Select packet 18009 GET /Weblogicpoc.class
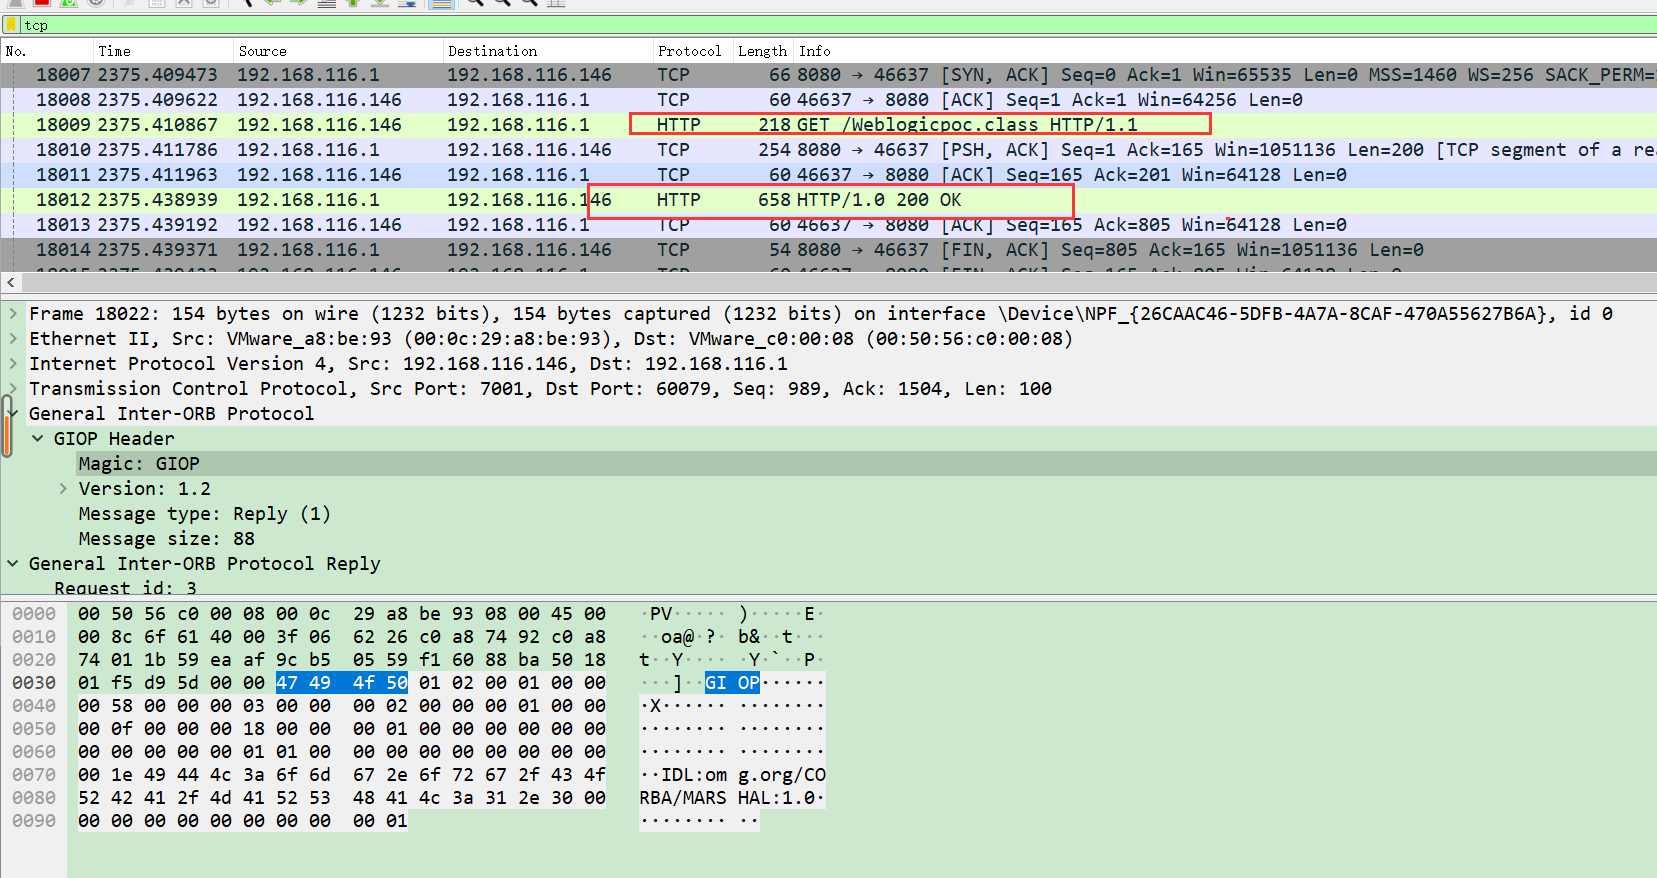The width and height of the screenshot is (1657, 878). pos(828,125)
